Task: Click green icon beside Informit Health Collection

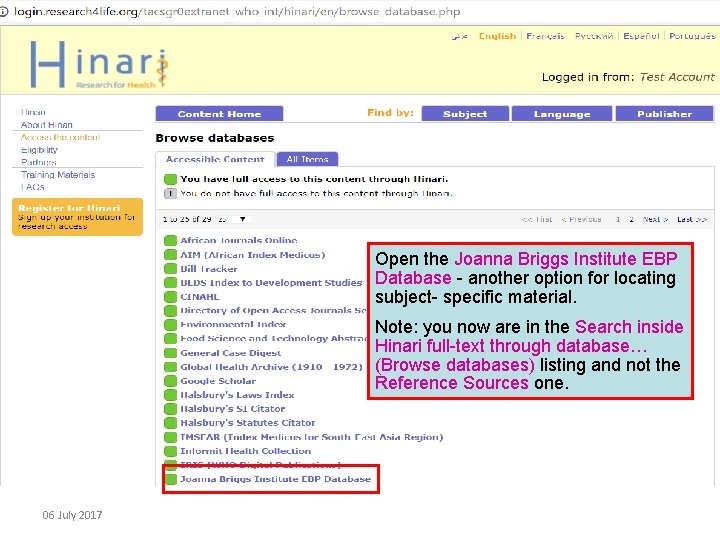Action: pos(170,451)
